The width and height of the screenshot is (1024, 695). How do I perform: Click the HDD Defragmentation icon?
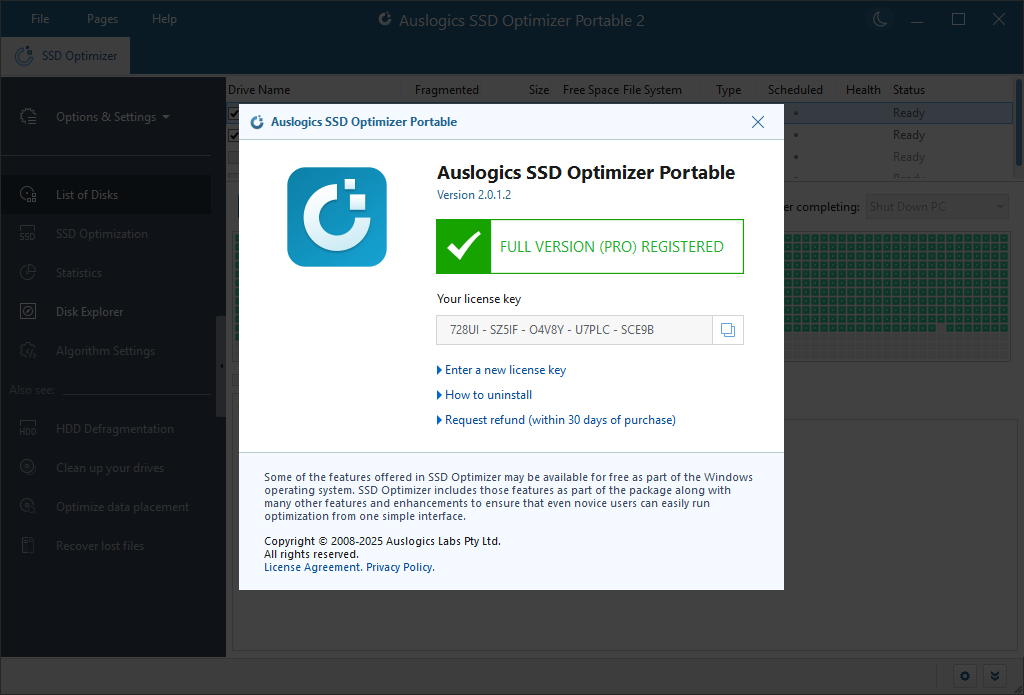tap(28, 428)
